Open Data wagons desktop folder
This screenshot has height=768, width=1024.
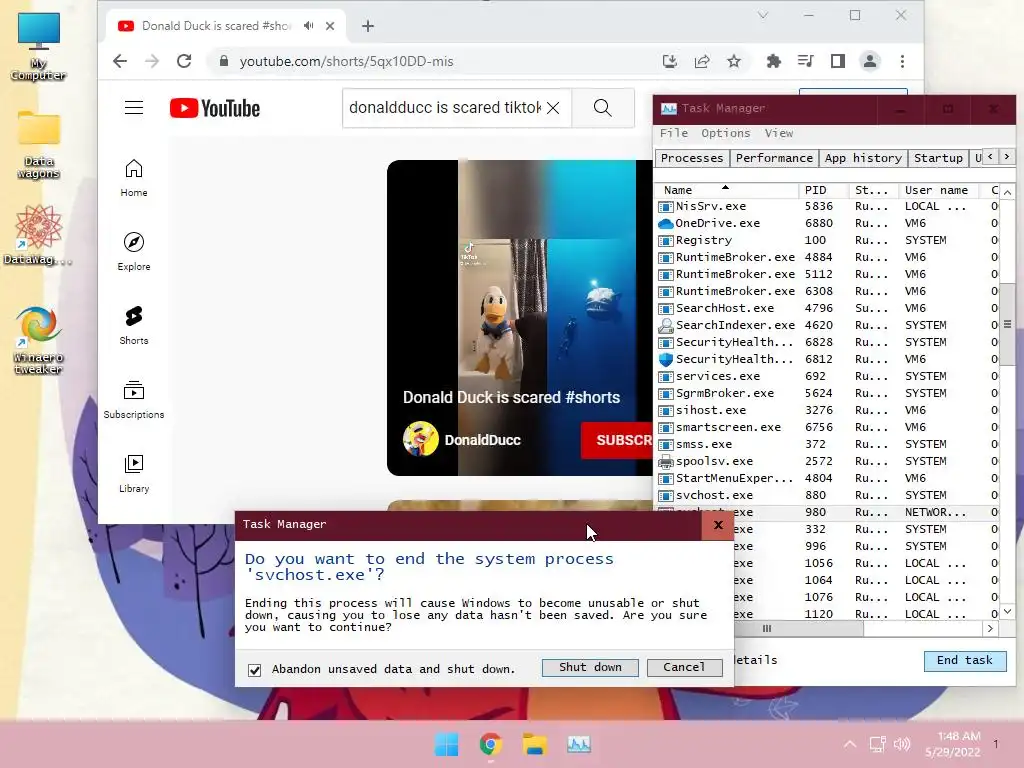coord(39,144)
